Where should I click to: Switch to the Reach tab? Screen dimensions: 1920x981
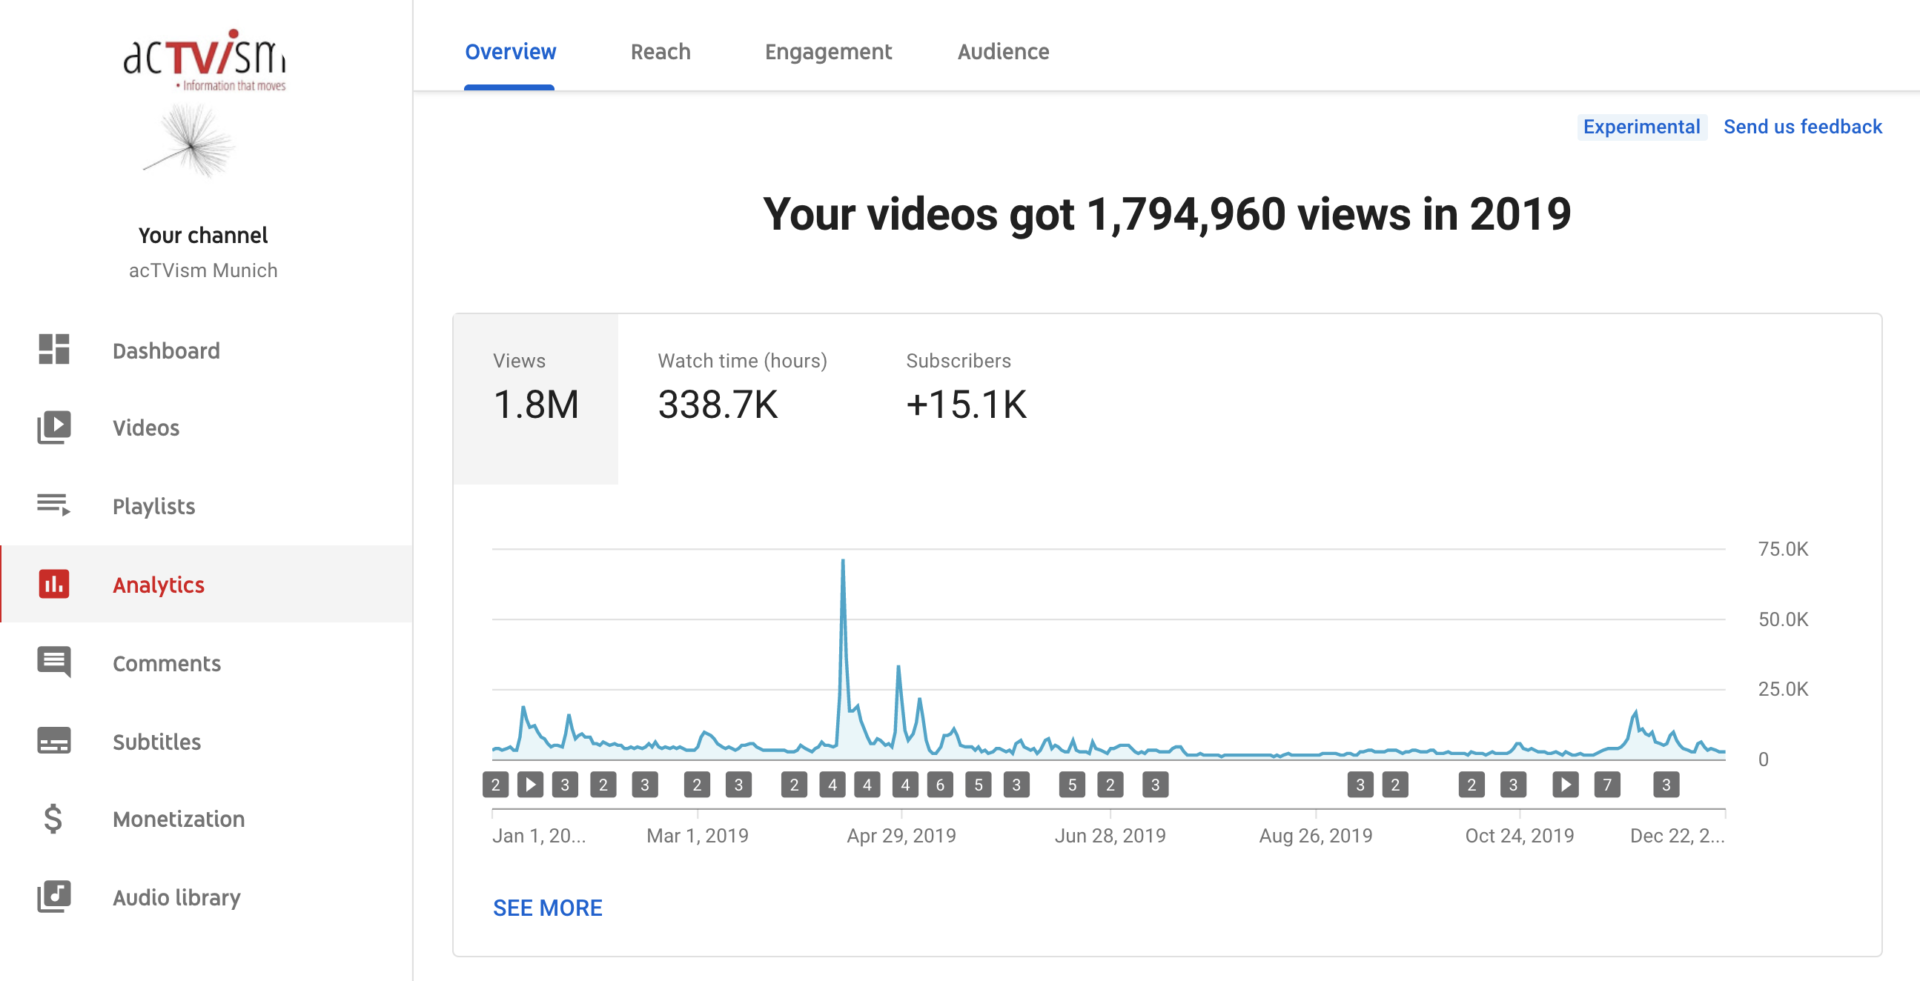pos(660,52)
